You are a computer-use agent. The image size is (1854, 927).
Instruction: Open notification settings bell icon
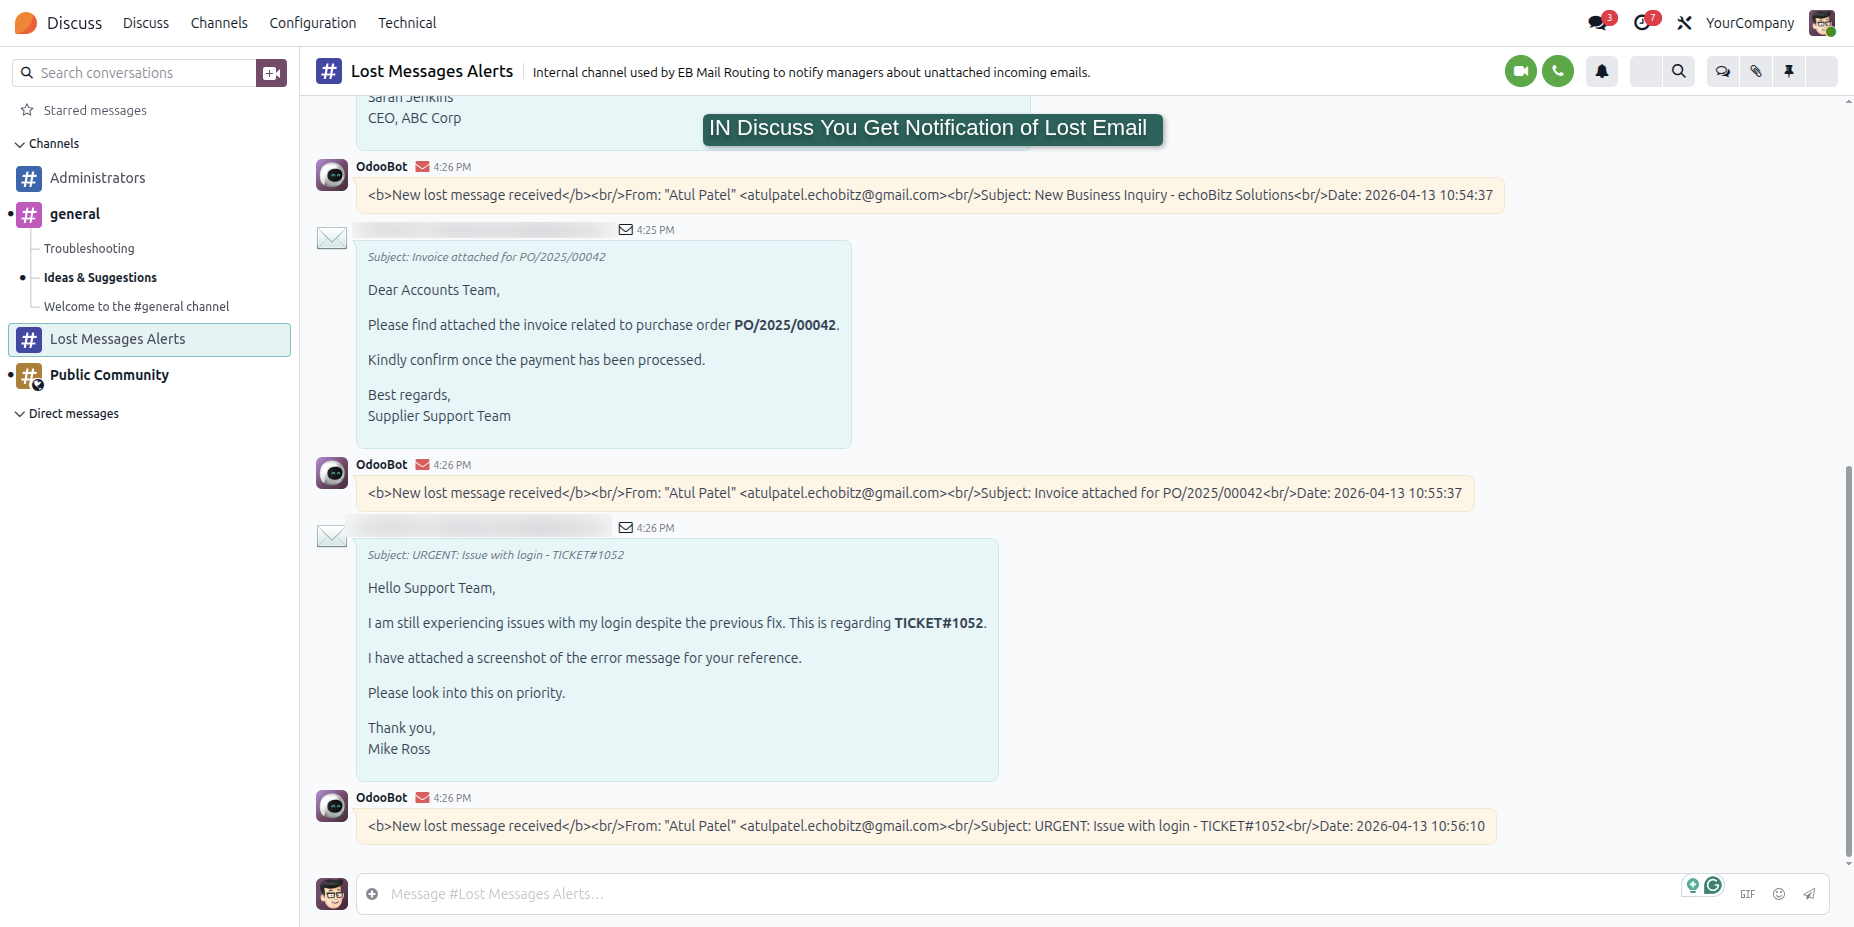pos(1602,71)
